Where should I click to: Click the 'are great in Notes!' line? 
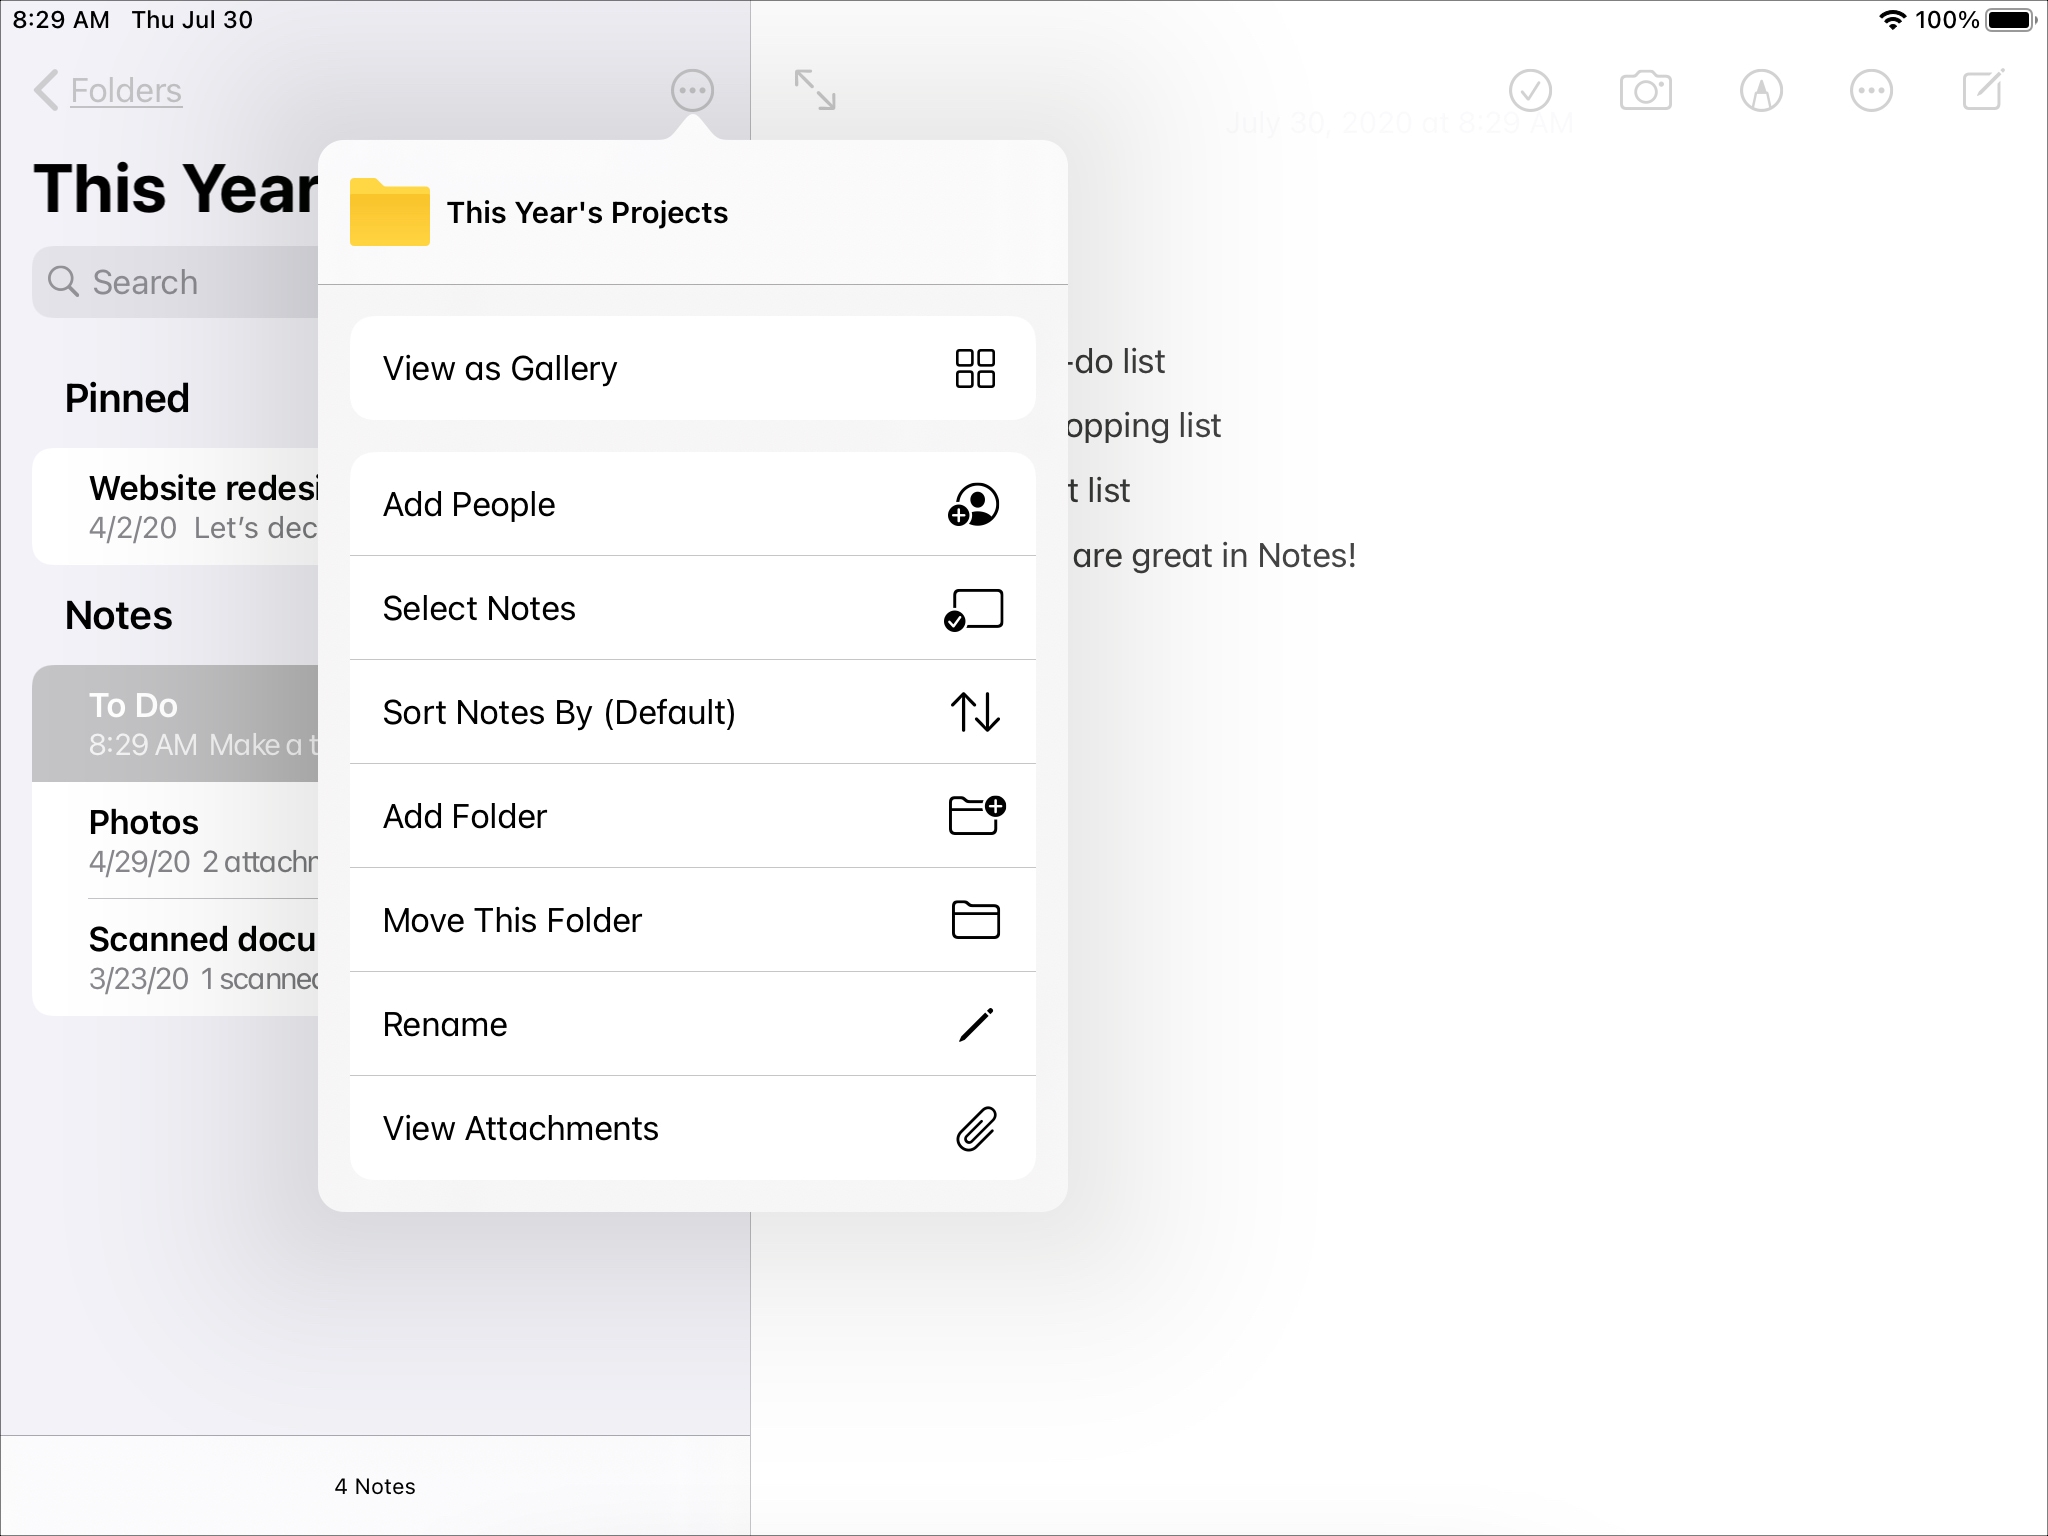click(1214, 555)
